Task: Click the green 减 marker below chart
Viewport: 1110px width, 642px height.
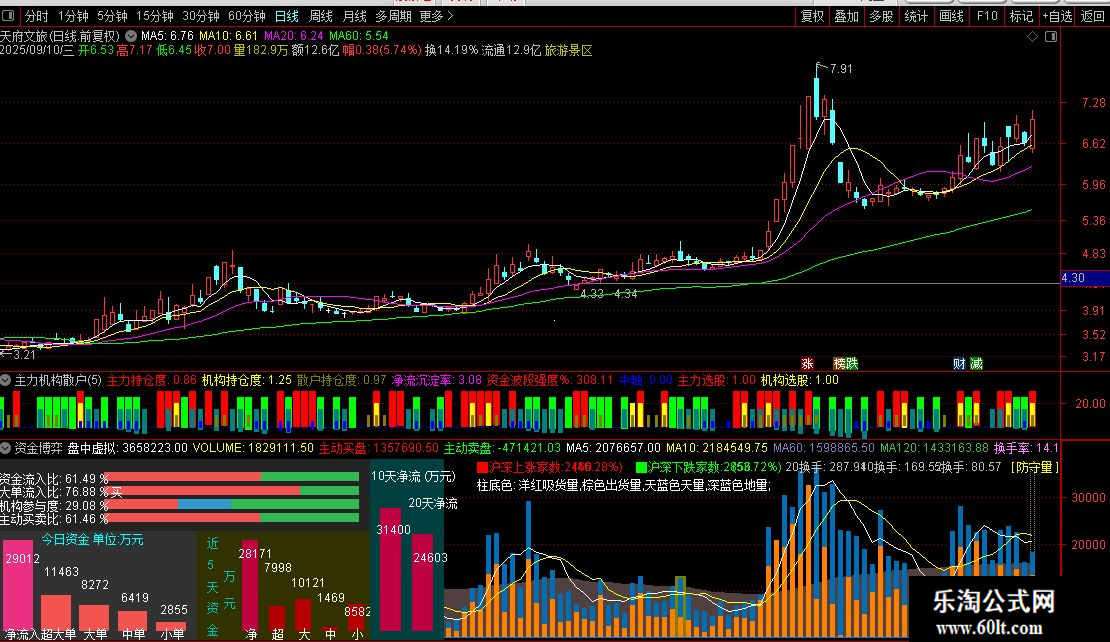Action: click(976, 363)
